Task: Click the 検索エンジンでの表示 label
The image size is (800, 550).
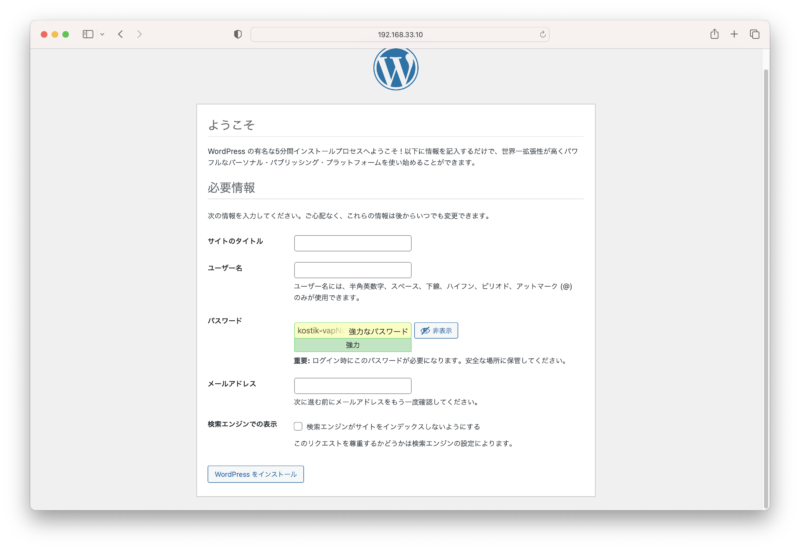Action: click(242, 424)
